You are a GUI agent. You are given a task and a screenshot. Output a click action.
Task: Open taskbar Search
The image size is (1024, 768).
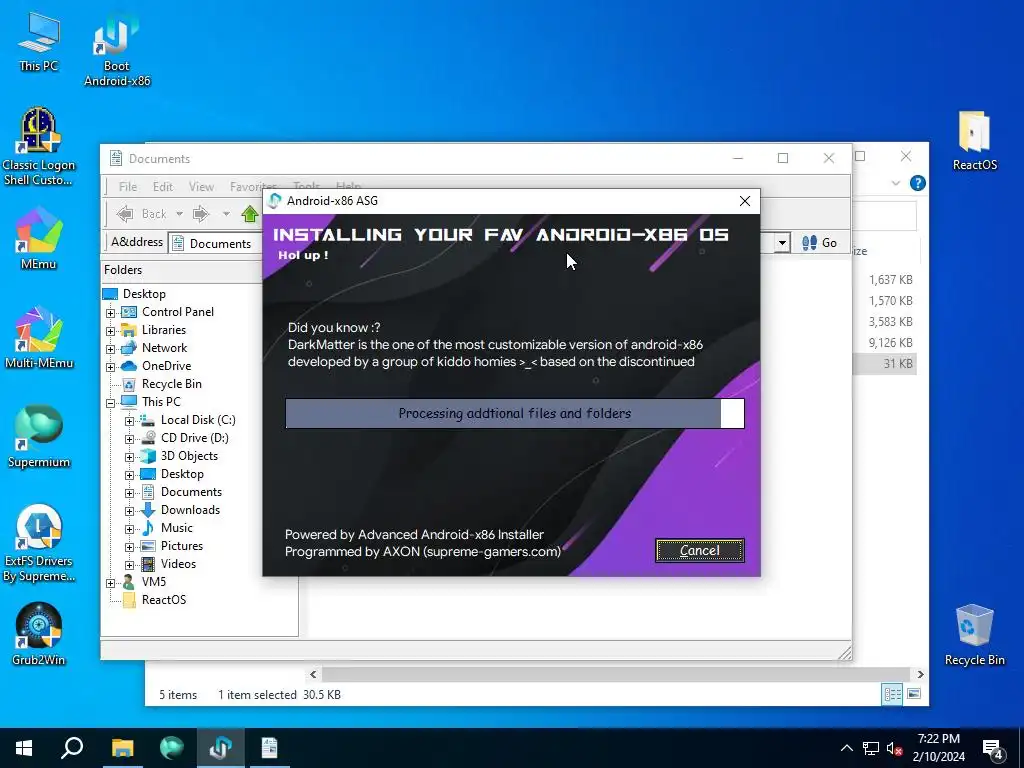(72, 748)
